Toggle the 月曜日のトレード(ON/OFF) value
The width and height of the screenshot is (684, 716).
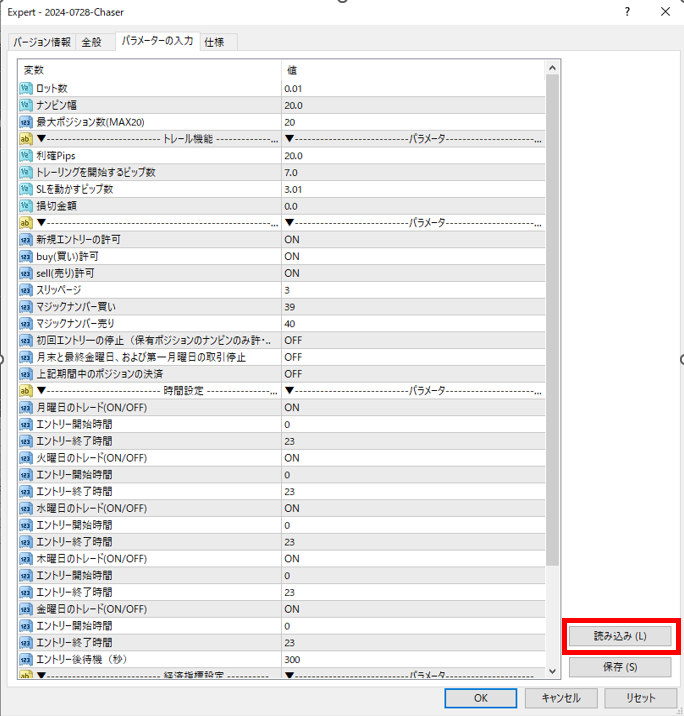click(x=292, y=408)
